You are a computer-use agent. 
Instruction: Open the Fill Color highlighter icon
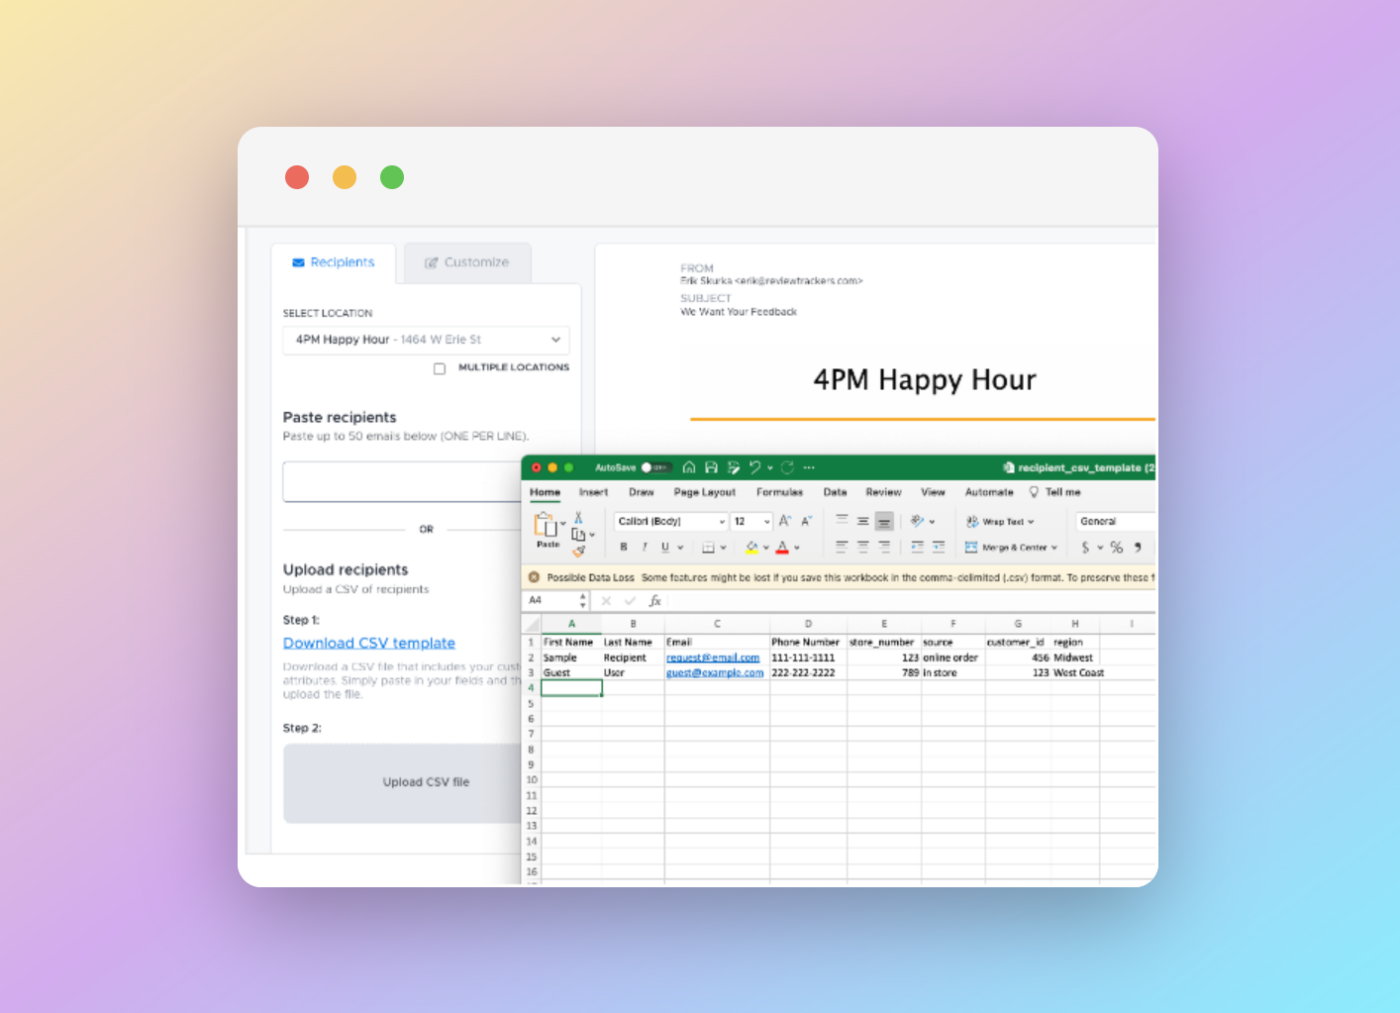tap(752, 547)
